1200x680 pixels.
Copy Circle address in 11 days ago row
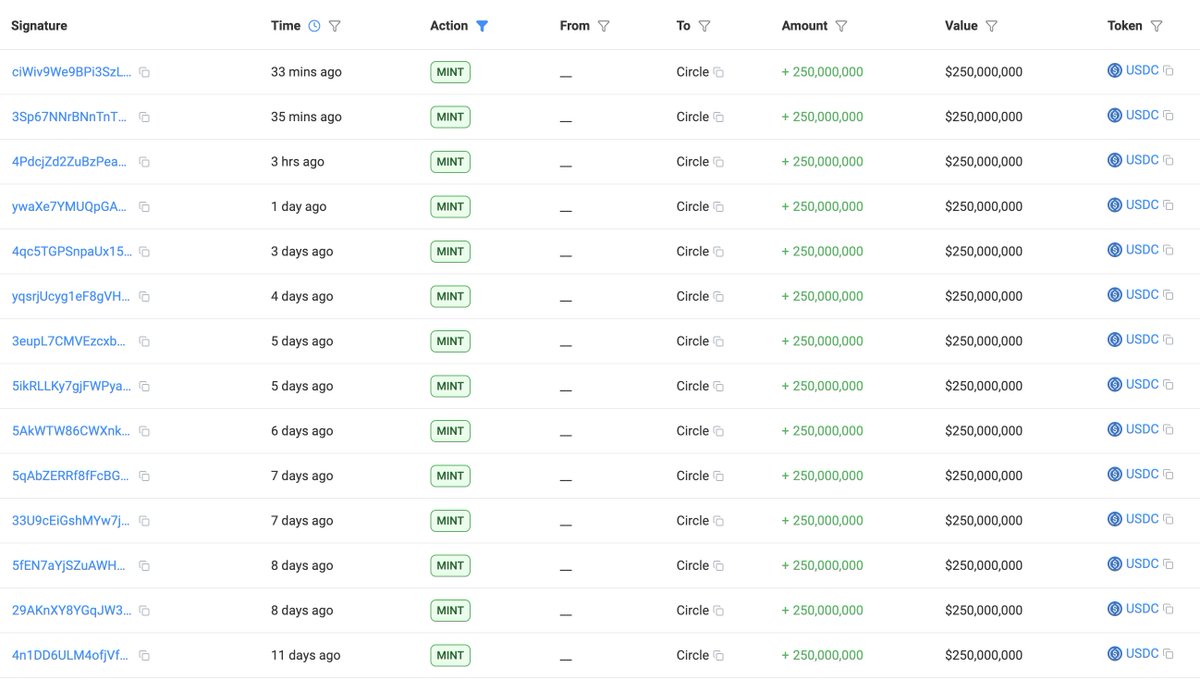pyautogui.click(x=719, y=656)
